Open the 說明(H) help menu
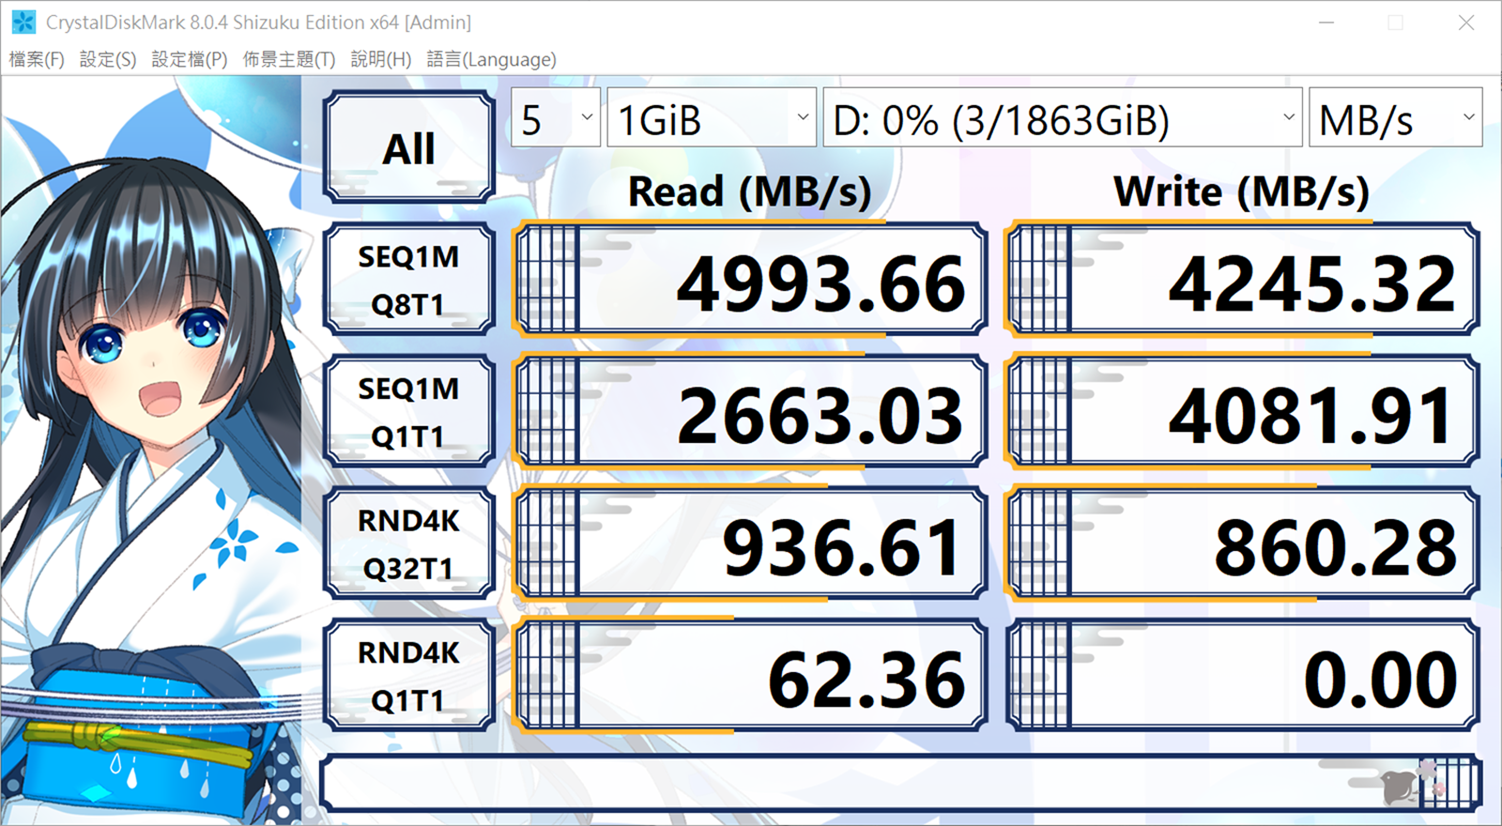This screenshot has width=1502, height=826. pos(380,59)
